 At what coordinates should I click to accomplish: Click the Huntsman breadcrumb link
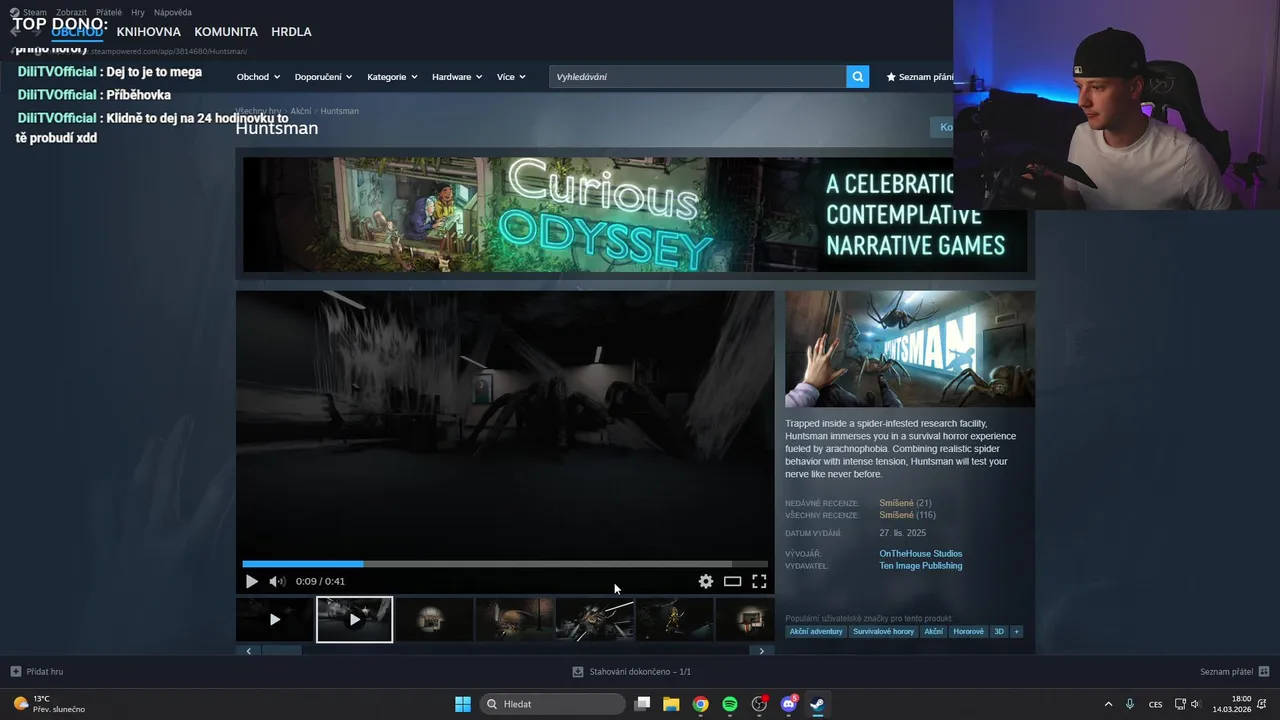(x=340, y=111)
